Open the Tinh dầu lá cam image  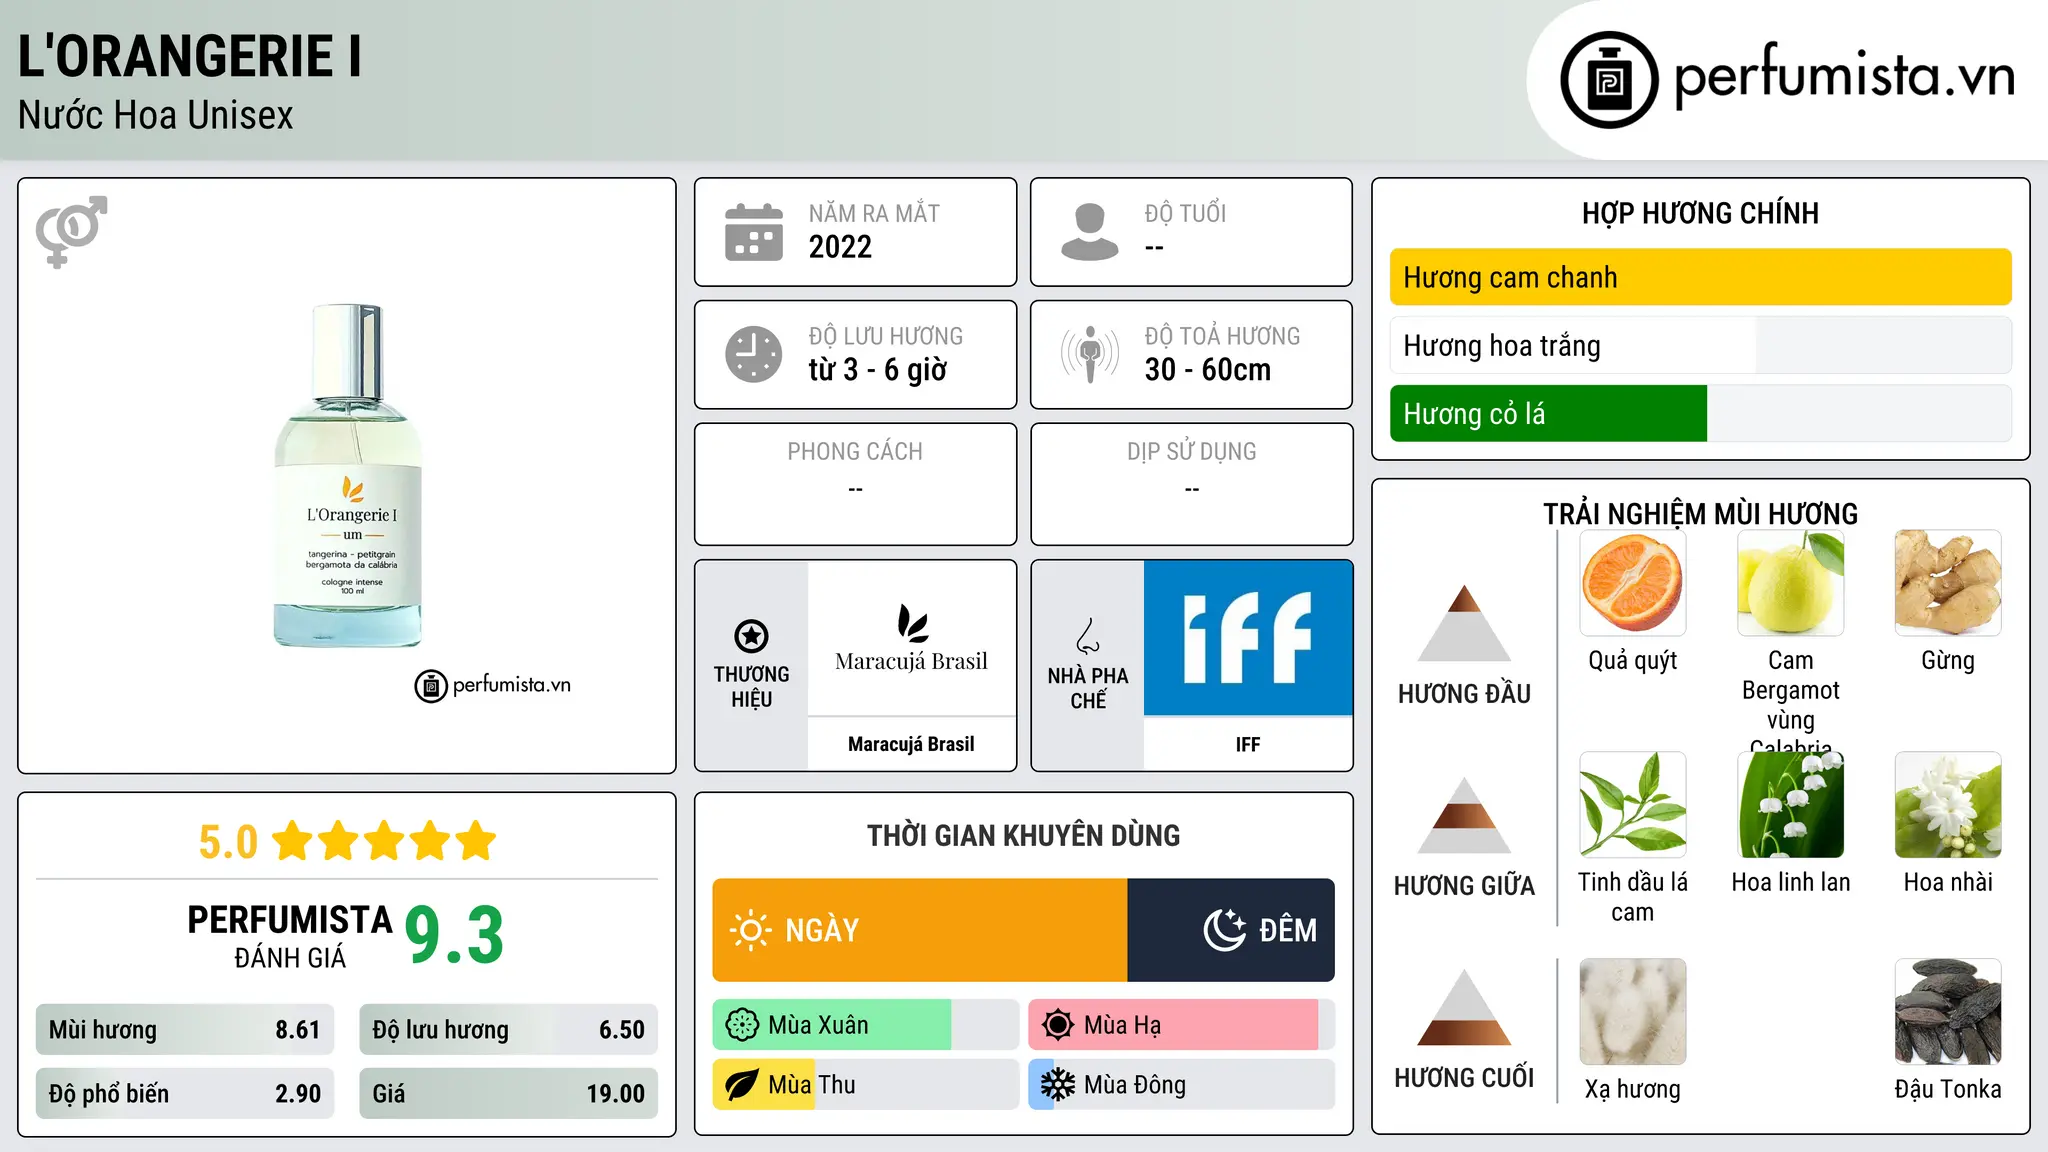[1633, 805]
